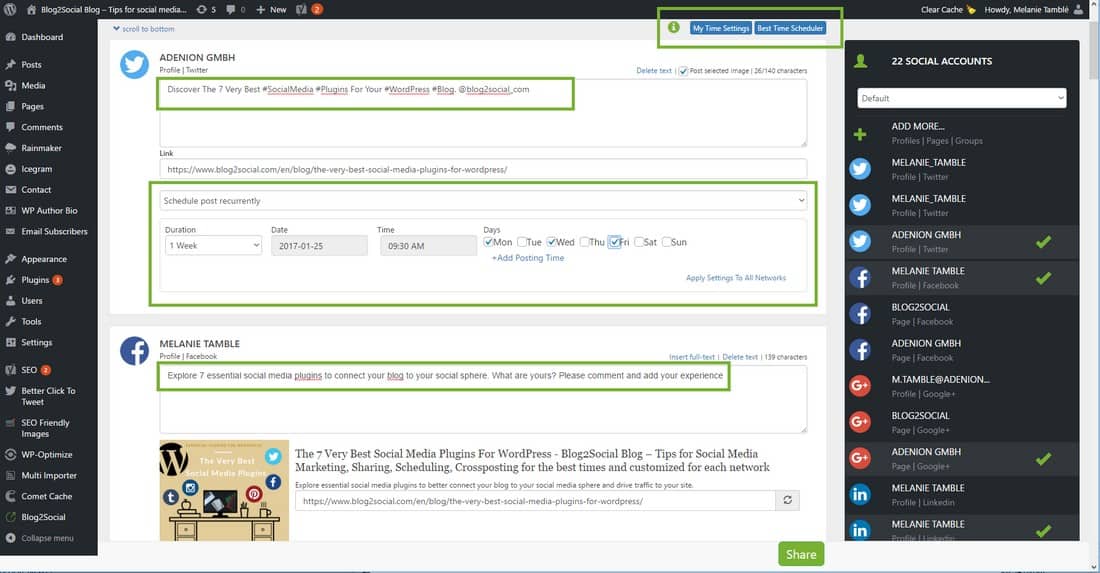The height and width of the screenshot is (573, 1100).
Task: Click the green Share button
Action: pos(800,554)
